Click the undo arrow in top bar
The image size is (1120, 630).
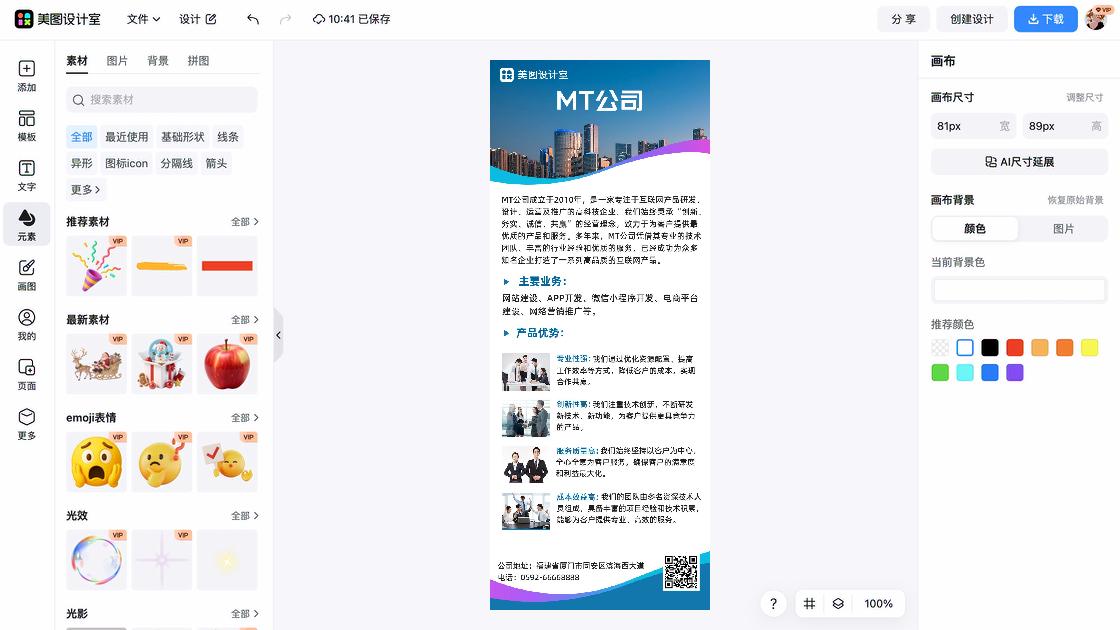click(251, 18)
